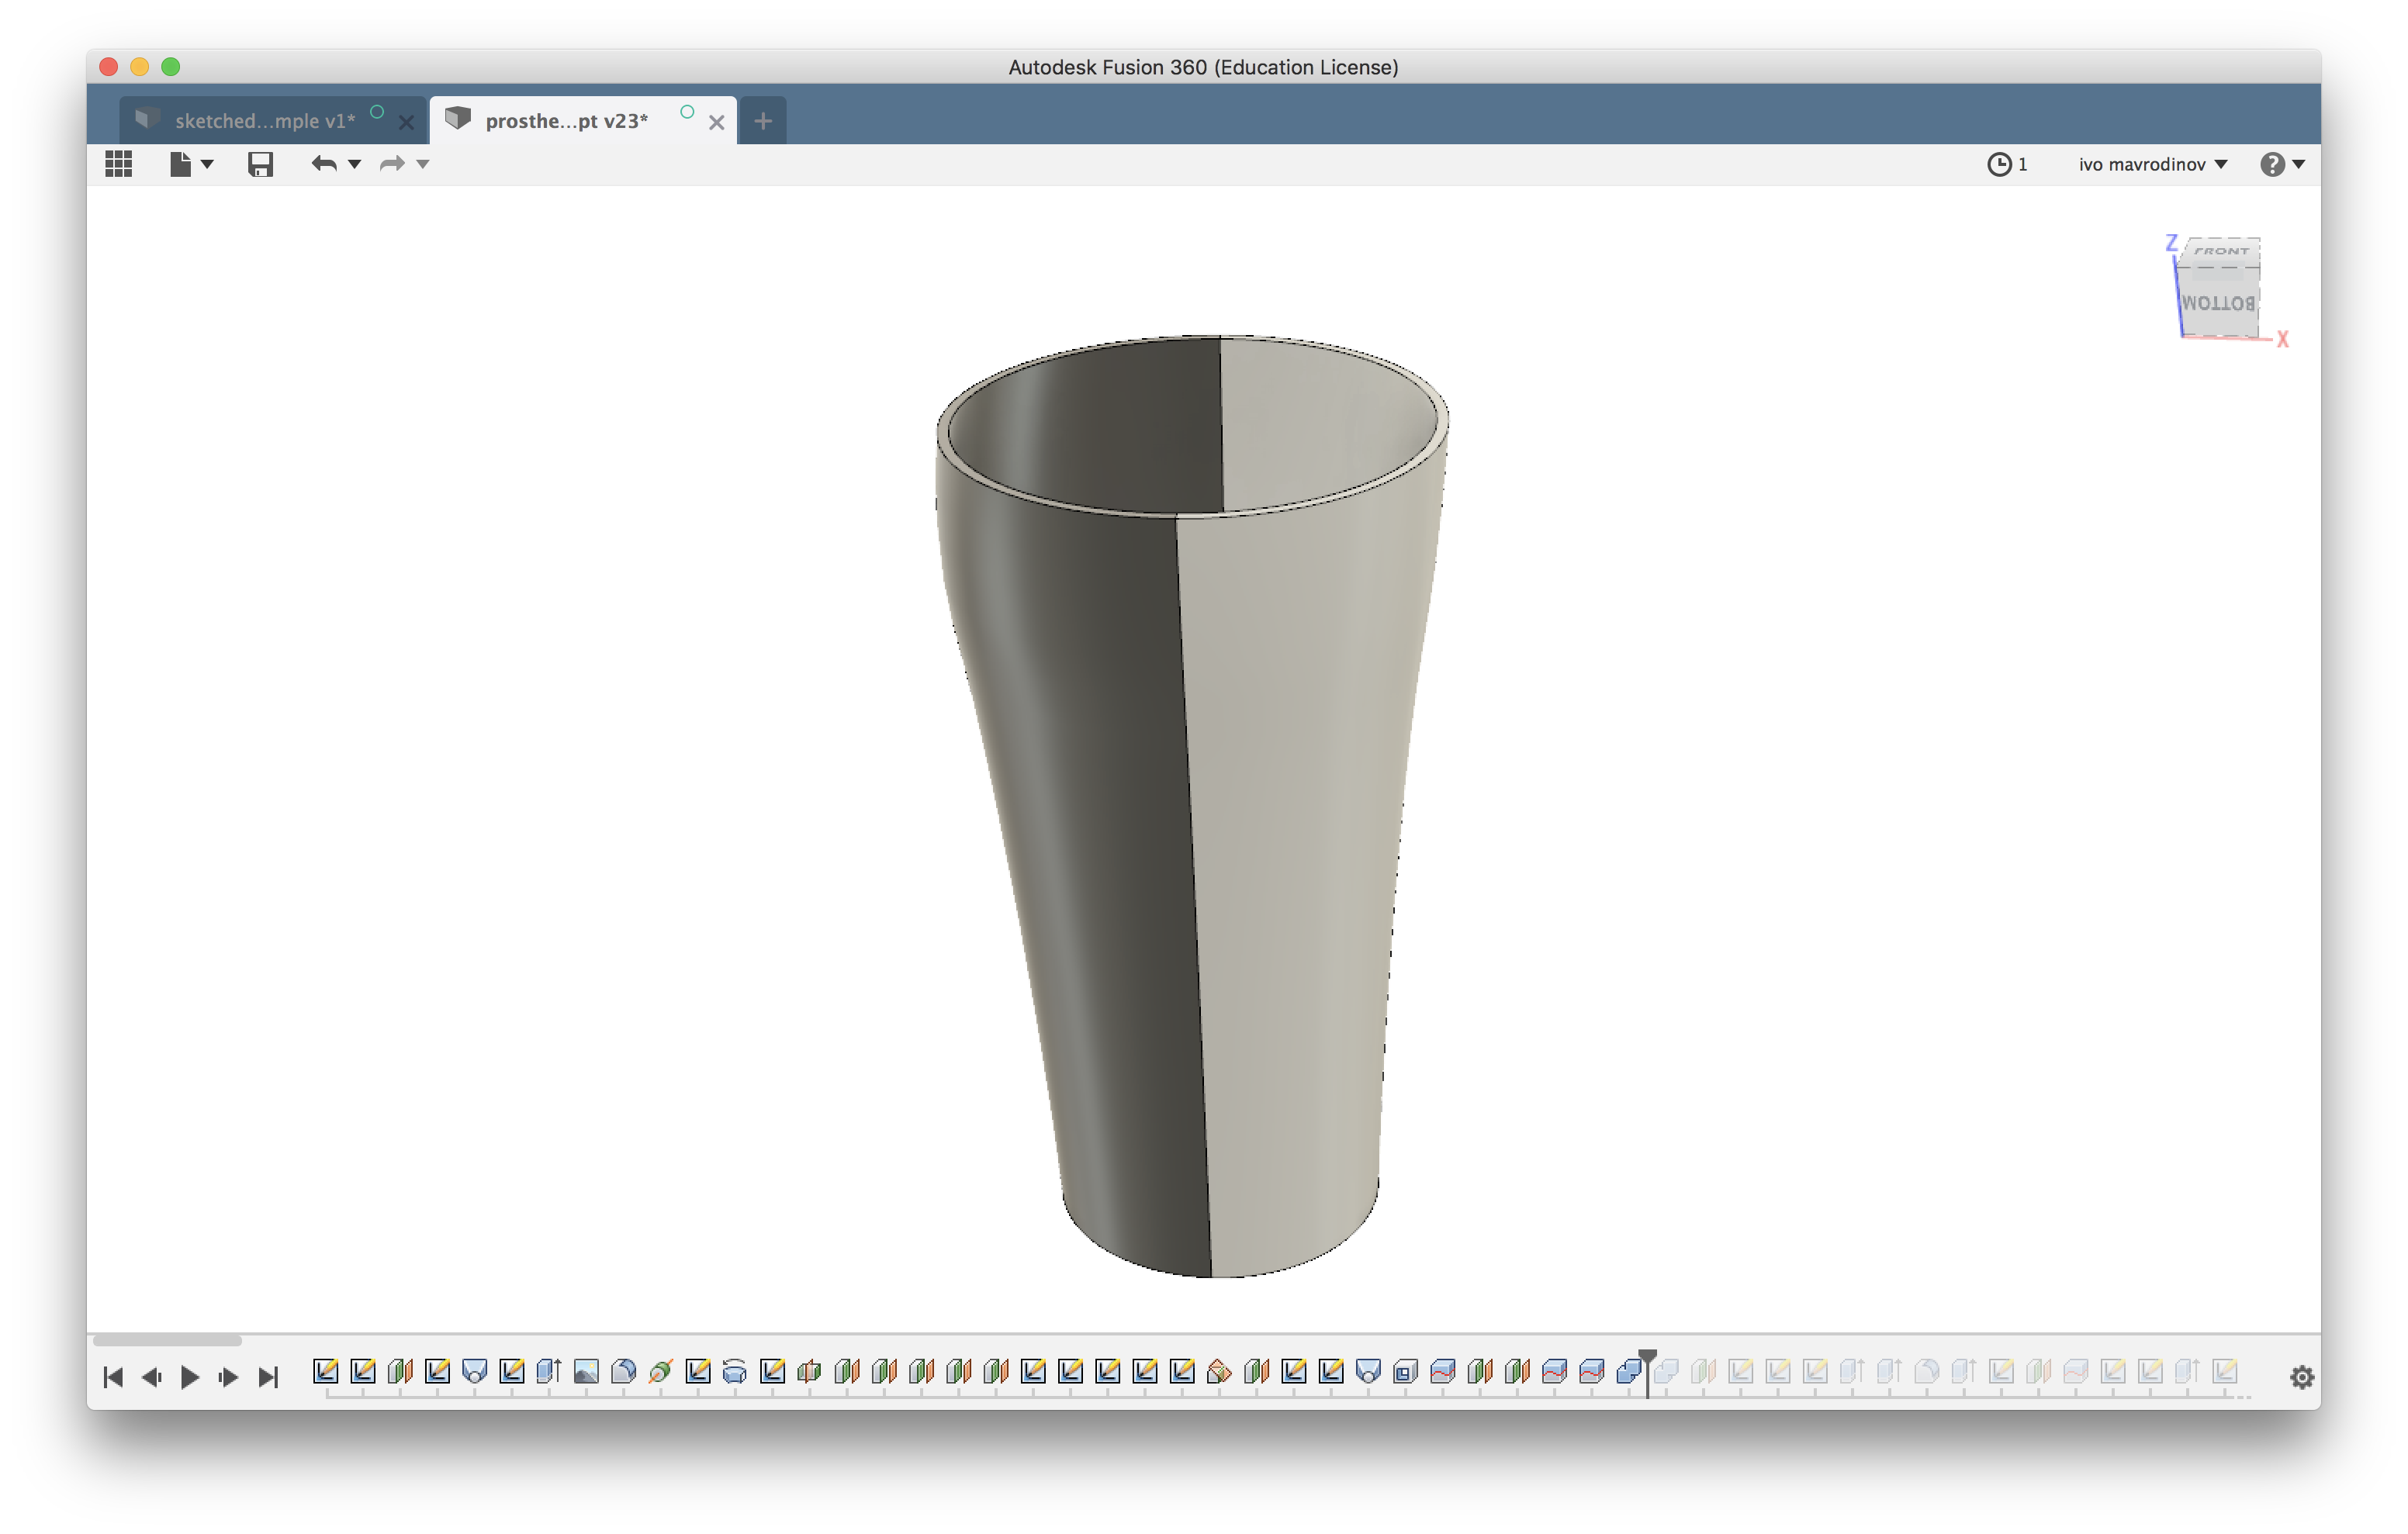Select the Revolve feature in timeline
This screenshot has width=2408, height=1534.
735,1371
